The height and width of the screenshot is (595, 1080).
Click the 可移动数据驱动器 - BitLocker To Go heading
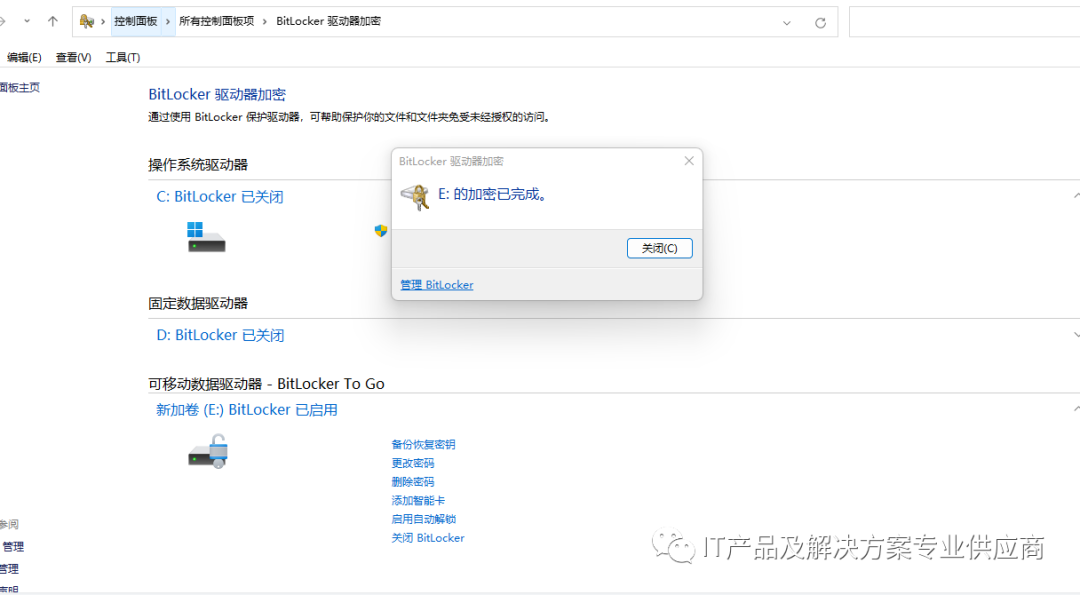[266, 384]
